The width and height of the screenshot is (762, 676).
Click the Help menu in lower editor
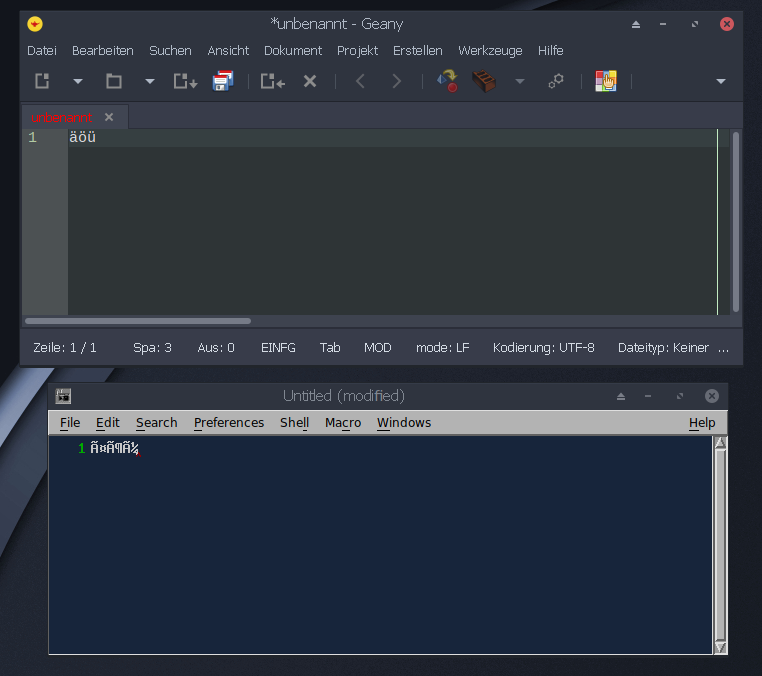point(702,423)
